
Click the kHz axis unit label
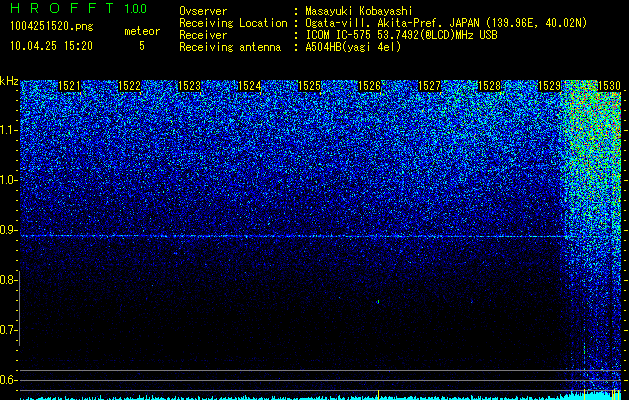(9, 81)
